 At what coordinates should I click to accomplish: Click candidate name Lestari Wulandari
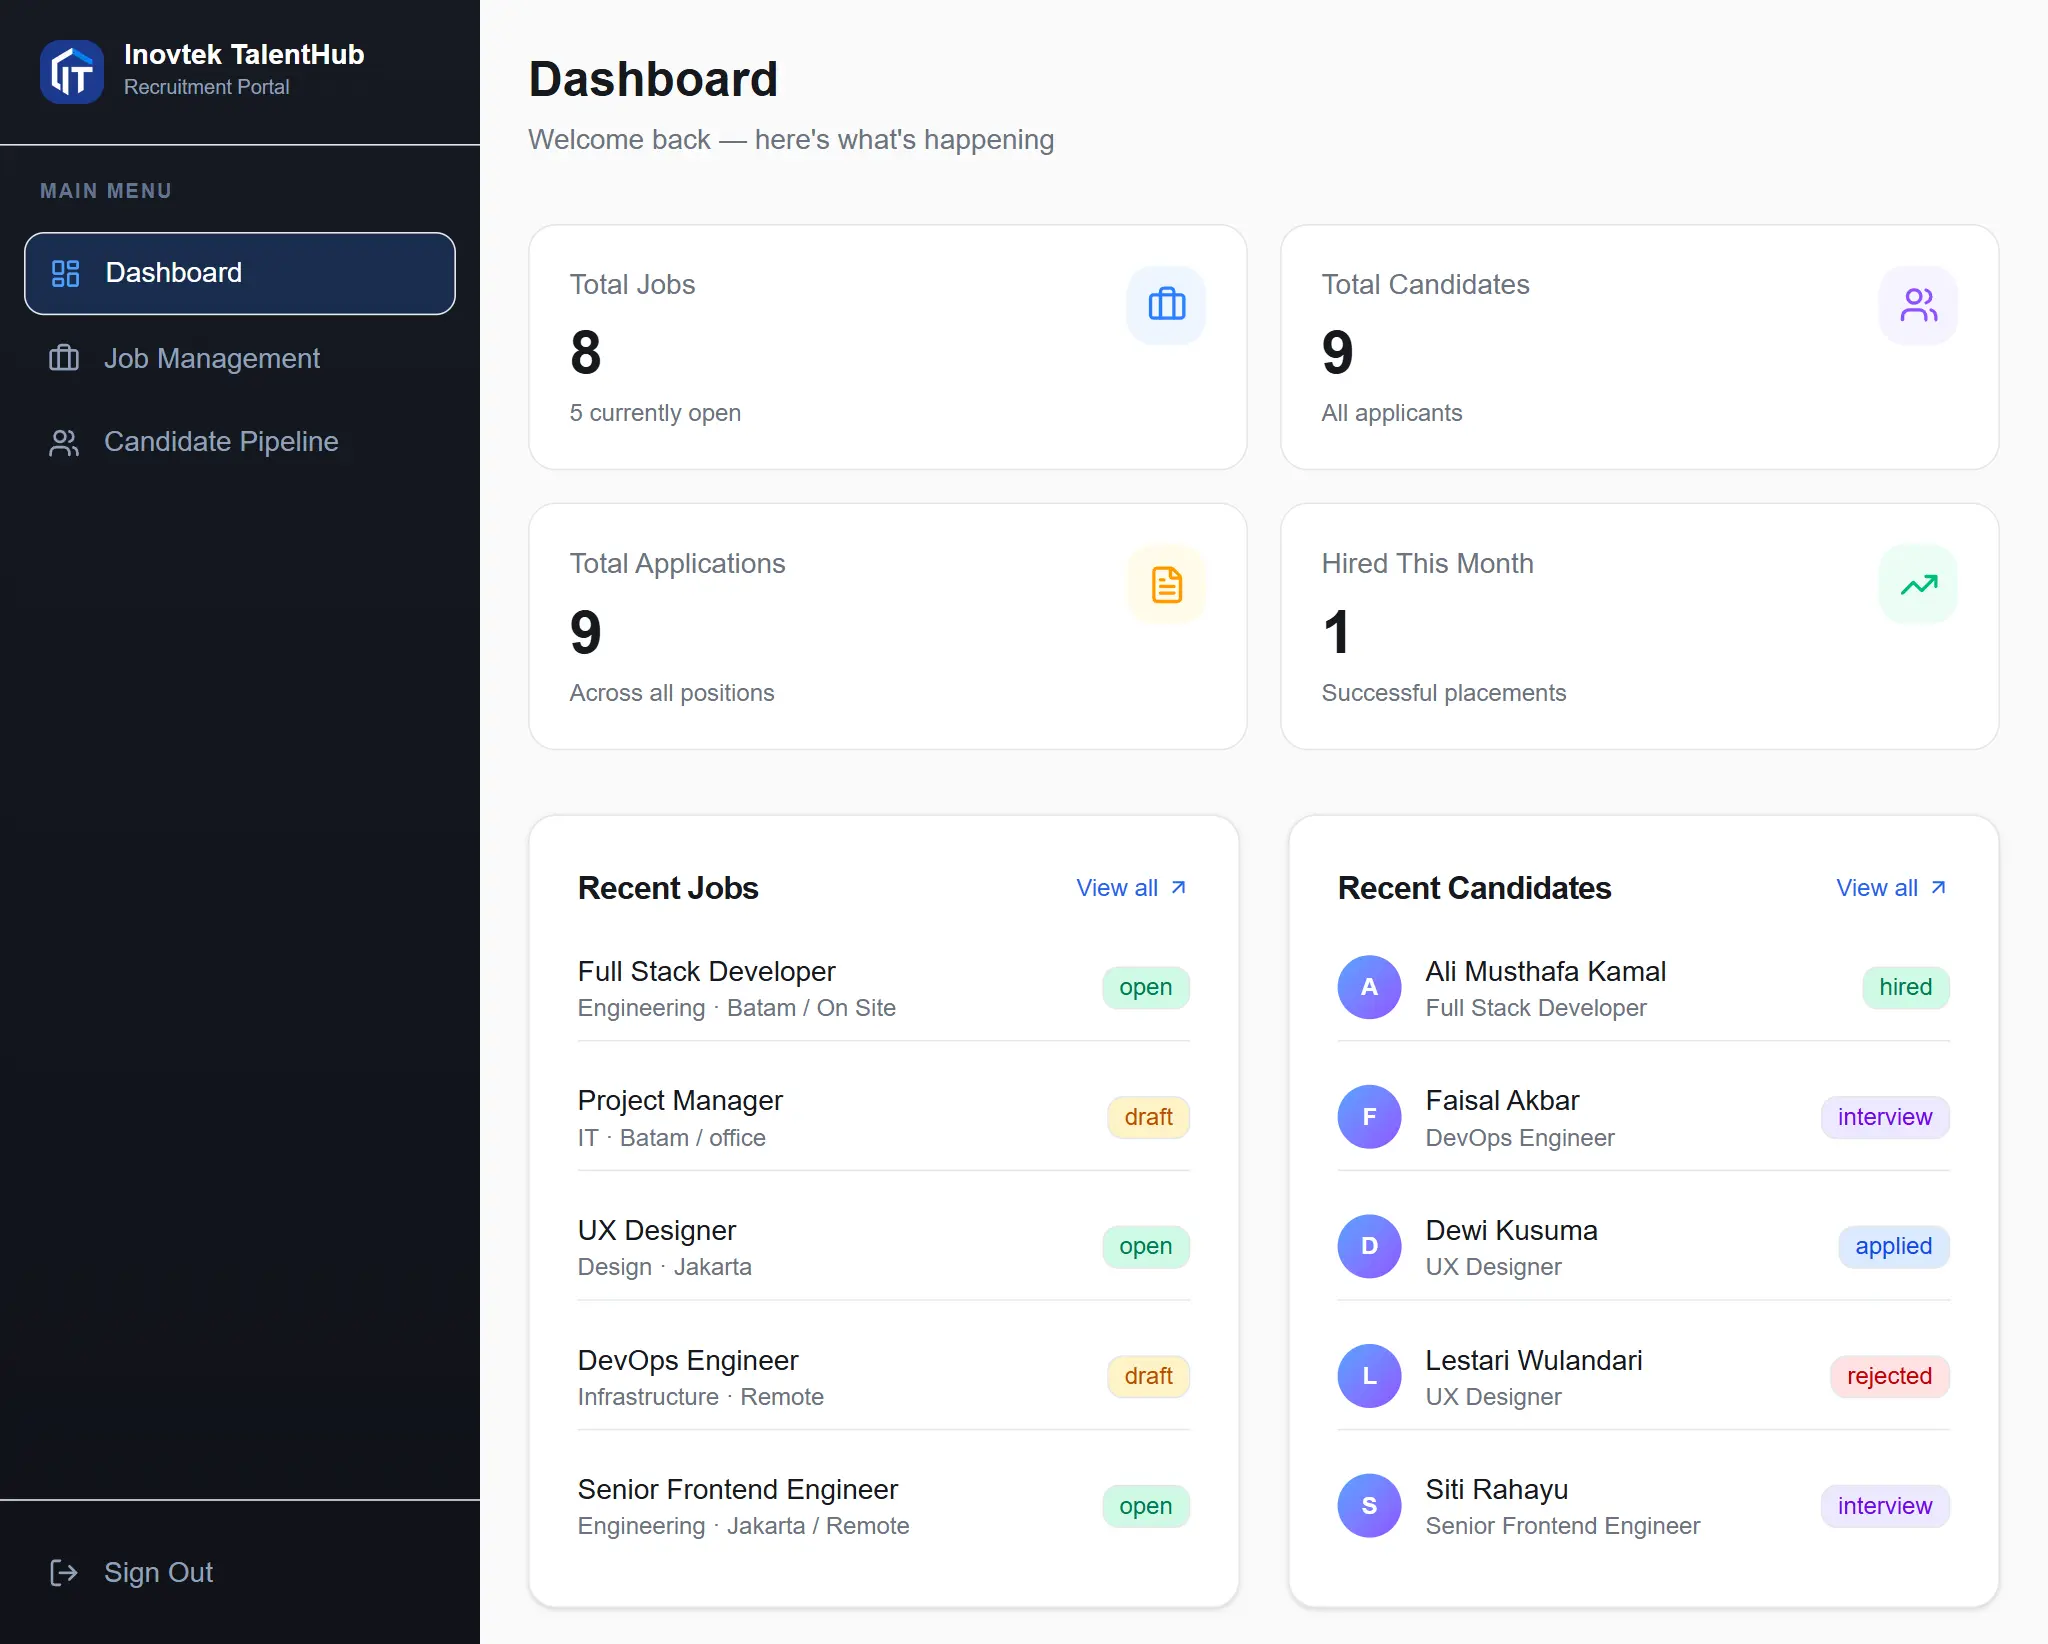pyautogui.click(x=1534, y=1360)
